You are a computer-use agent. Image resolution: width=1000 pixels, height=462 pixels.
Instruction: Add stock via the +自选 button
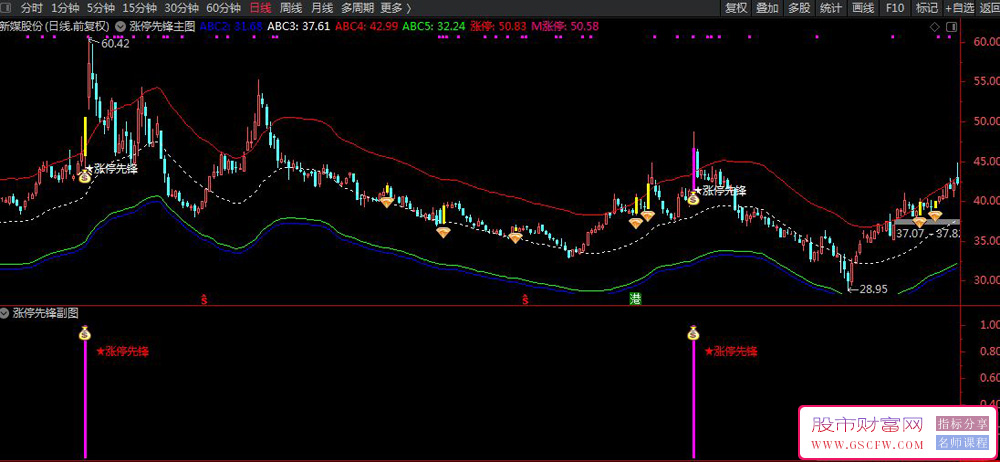pos(960,8)
